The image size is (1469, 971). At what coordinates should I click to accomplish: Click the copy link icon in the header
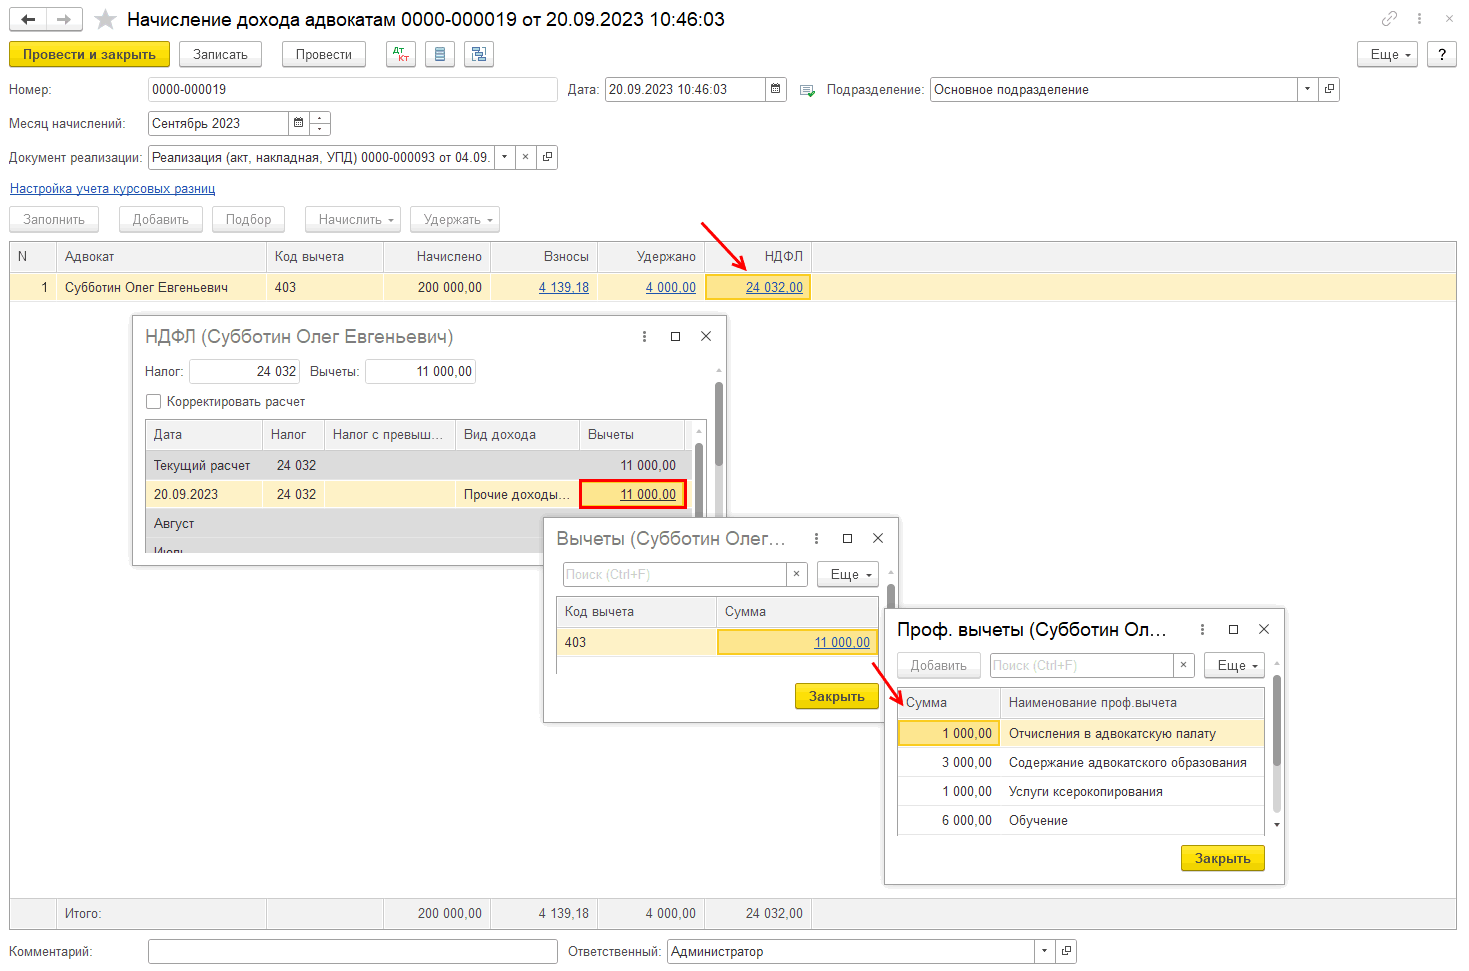pos(1389,19)
